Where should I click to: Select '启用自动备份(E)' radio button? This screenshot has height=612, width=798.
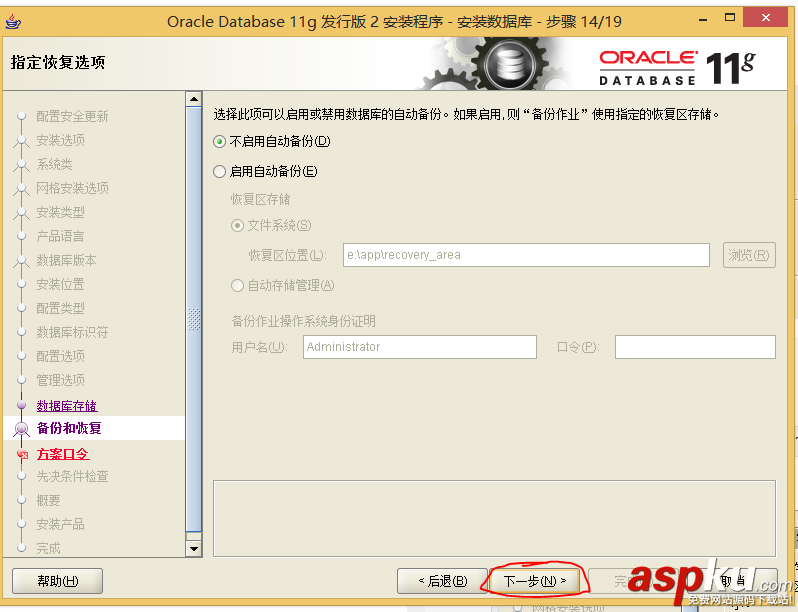219,171
